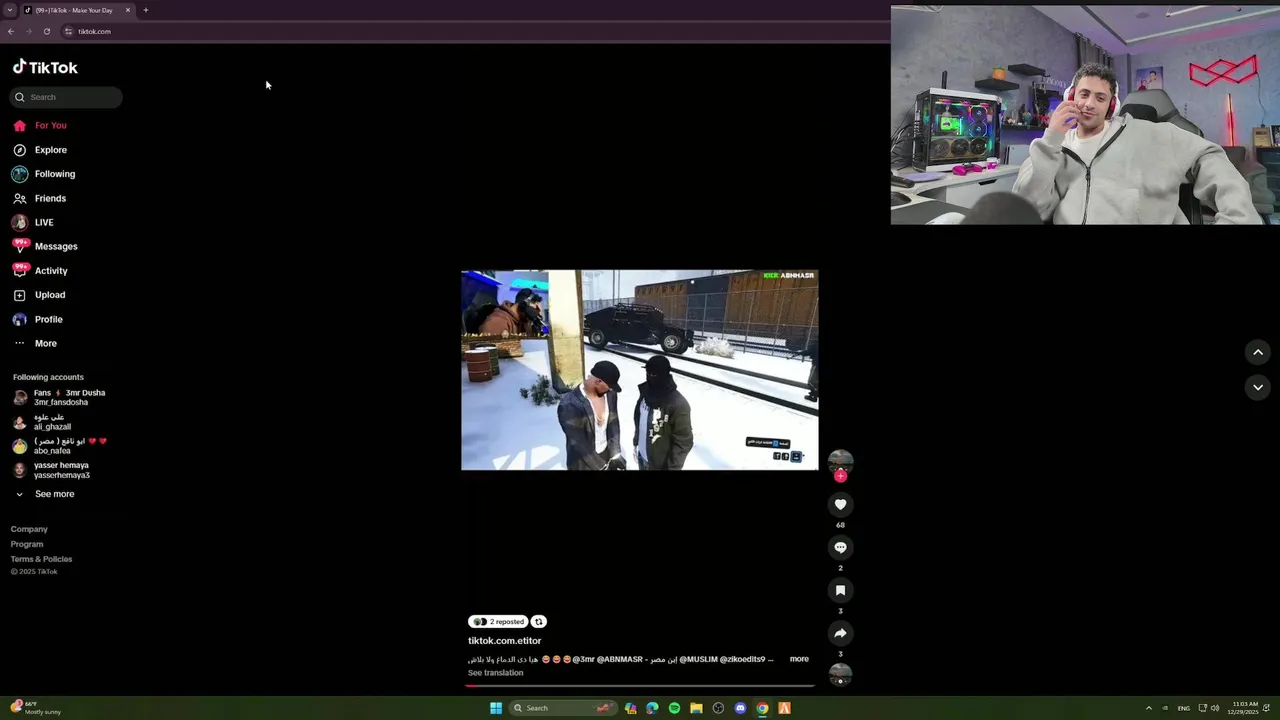Viewport: 1280px width, 720px height.
Task: Click the repost icon button
Action: pos(538,622)
